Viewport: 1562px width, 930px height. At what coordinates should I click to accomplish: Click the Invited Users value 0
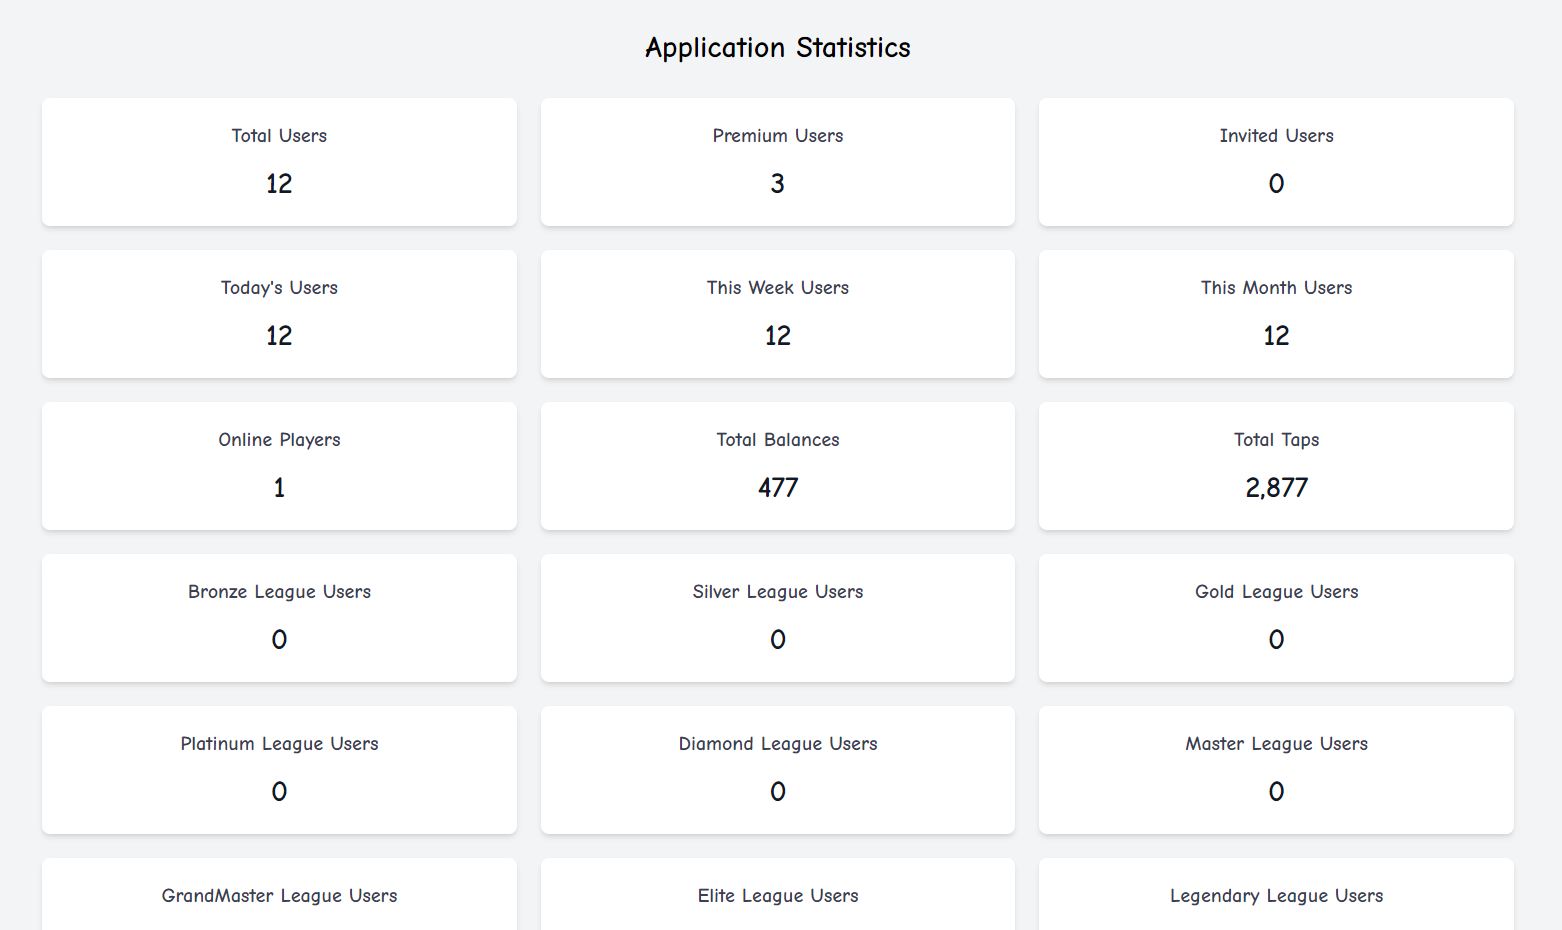pos(1276,184)
